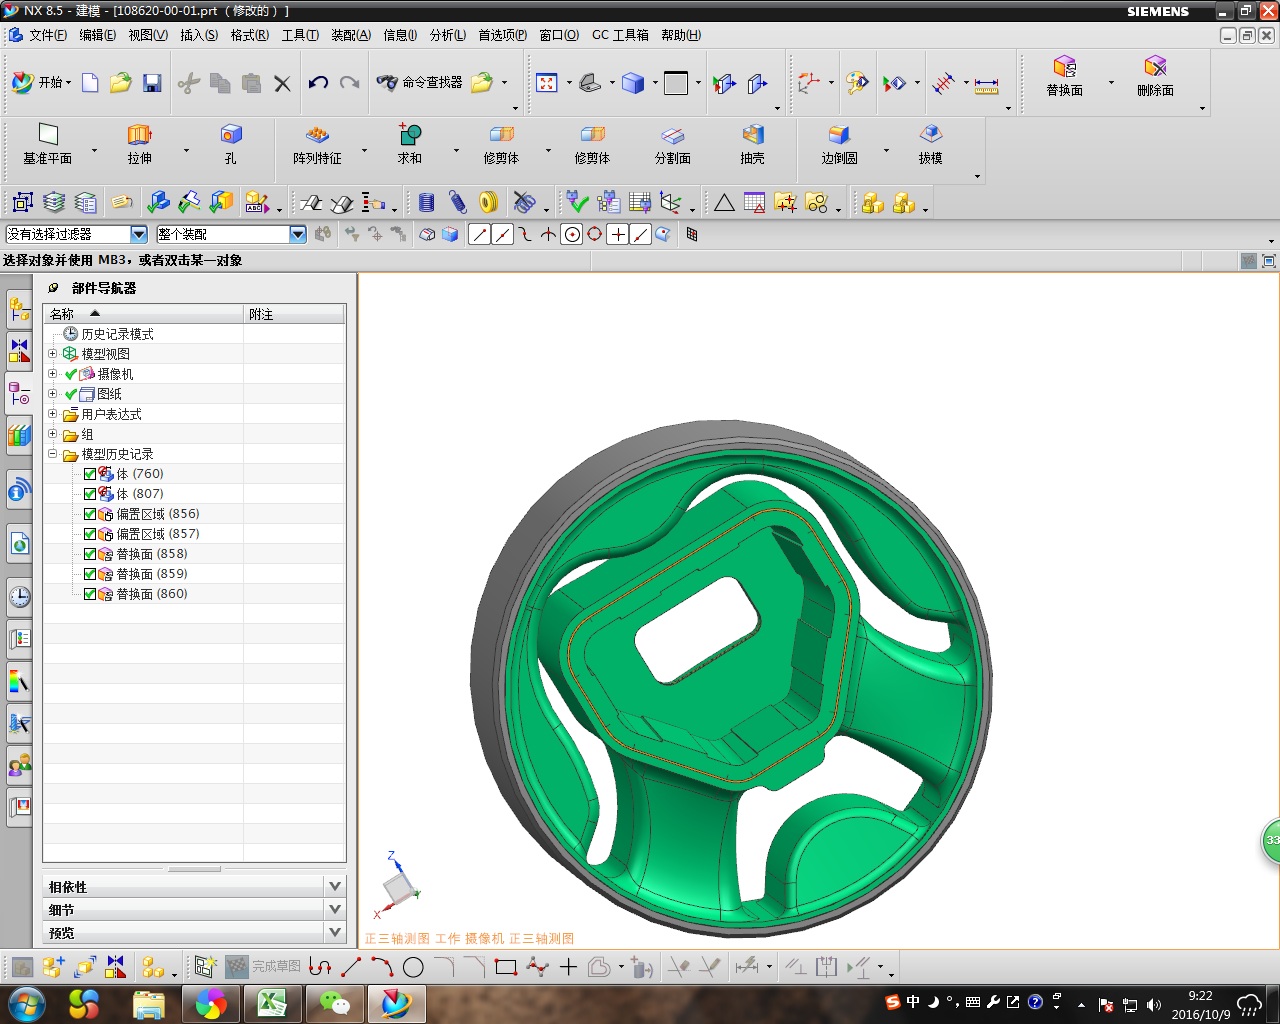Click the measure distance ruler icon
Screen dimensions: 1280x1024
[x=987, y=84]
